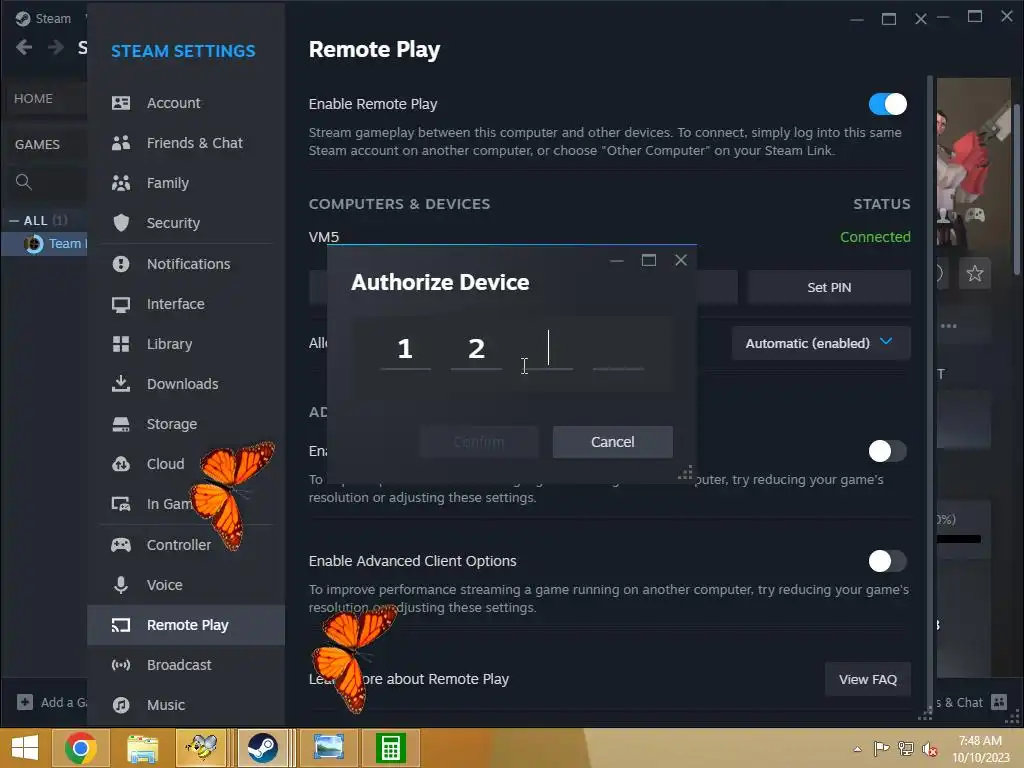Select Storage drive icon
1024x768 pixels.
pyautogui.click(x=121, y=424)
